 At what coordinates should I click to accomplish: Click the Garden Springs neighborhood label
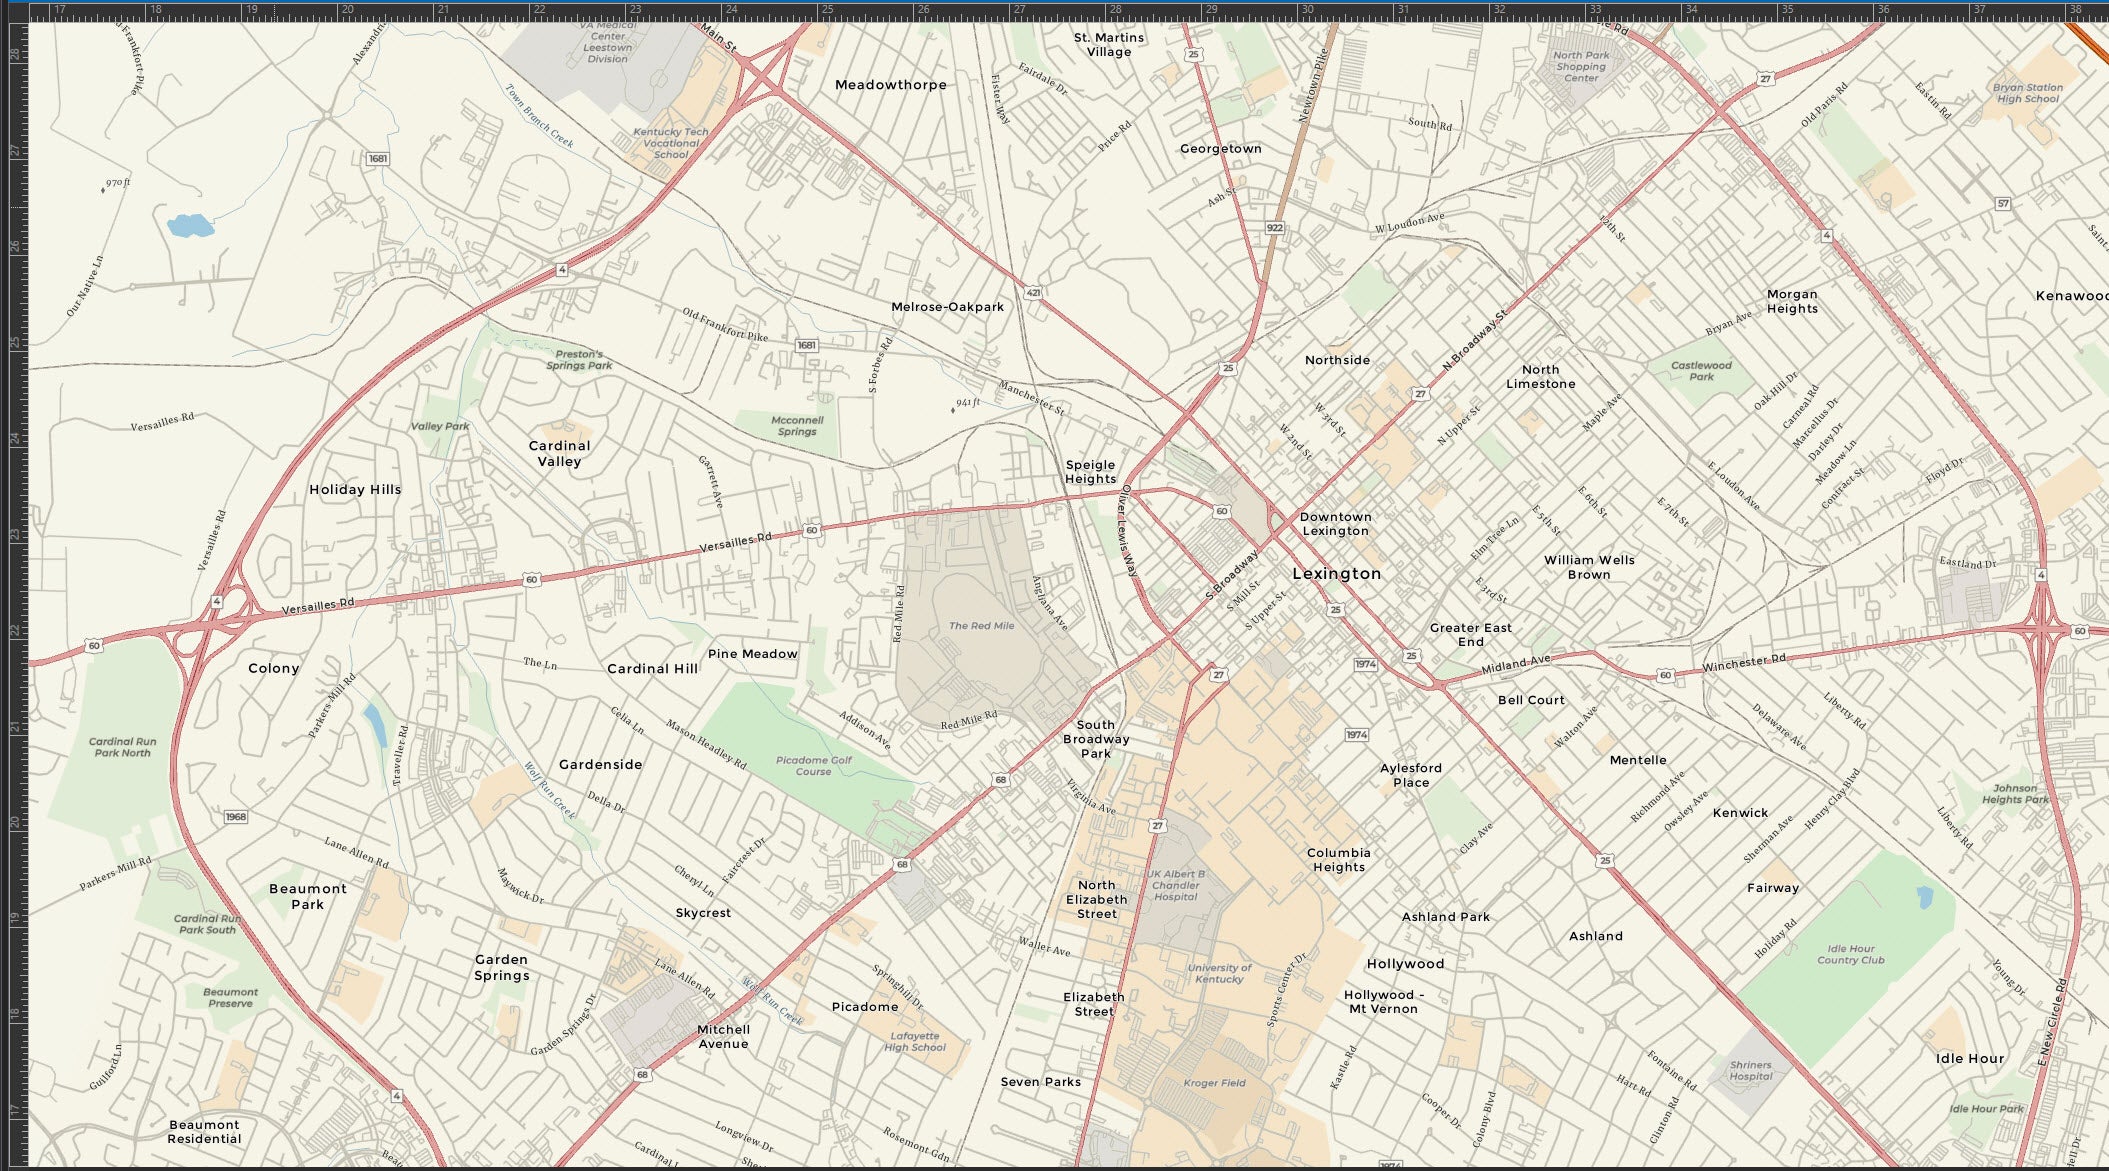[501, 968]
